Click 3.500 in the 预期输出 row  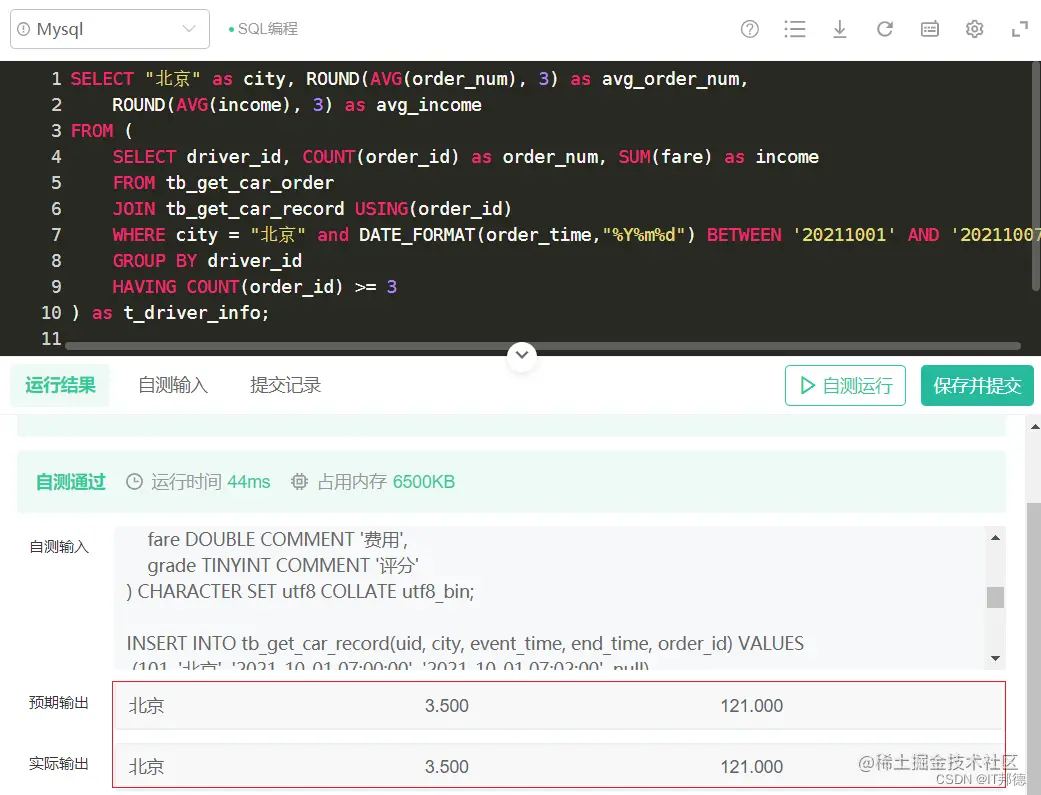[447, 706]
